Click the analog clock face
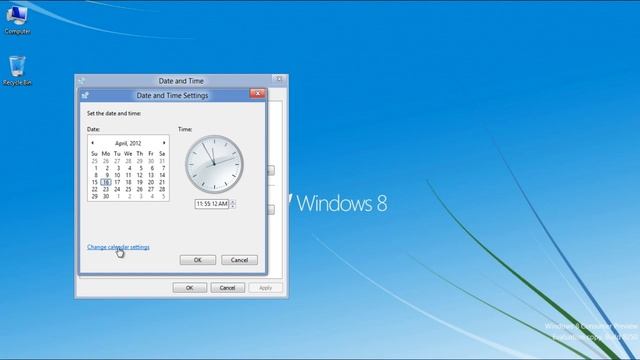Screen dimensions: 640x360 click(x=214, y=164)
